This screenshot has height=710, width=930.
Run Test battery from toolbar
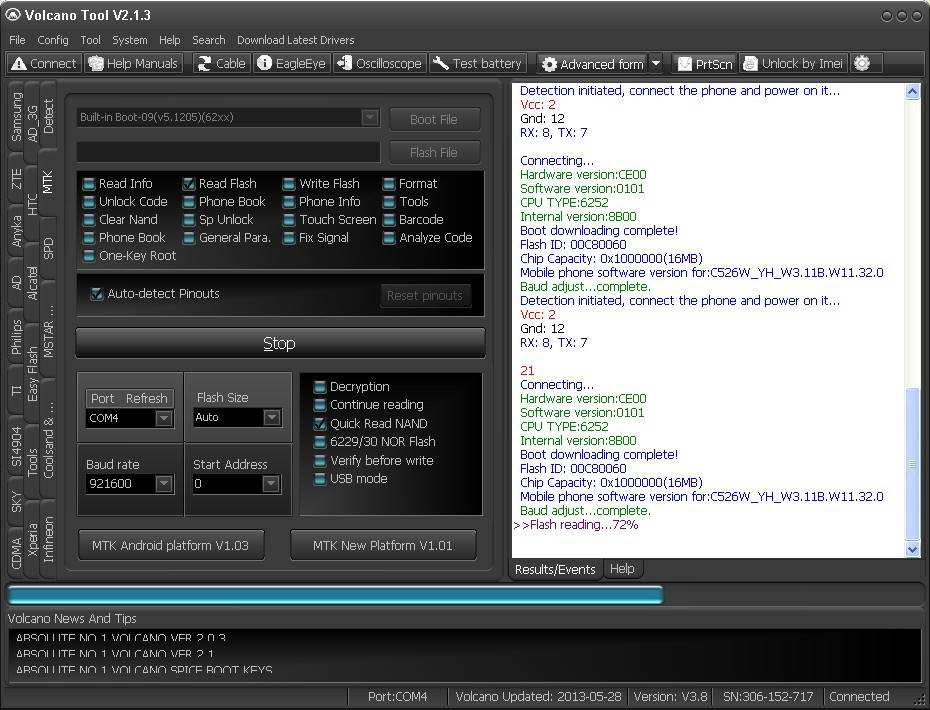(x=477, y=63)
